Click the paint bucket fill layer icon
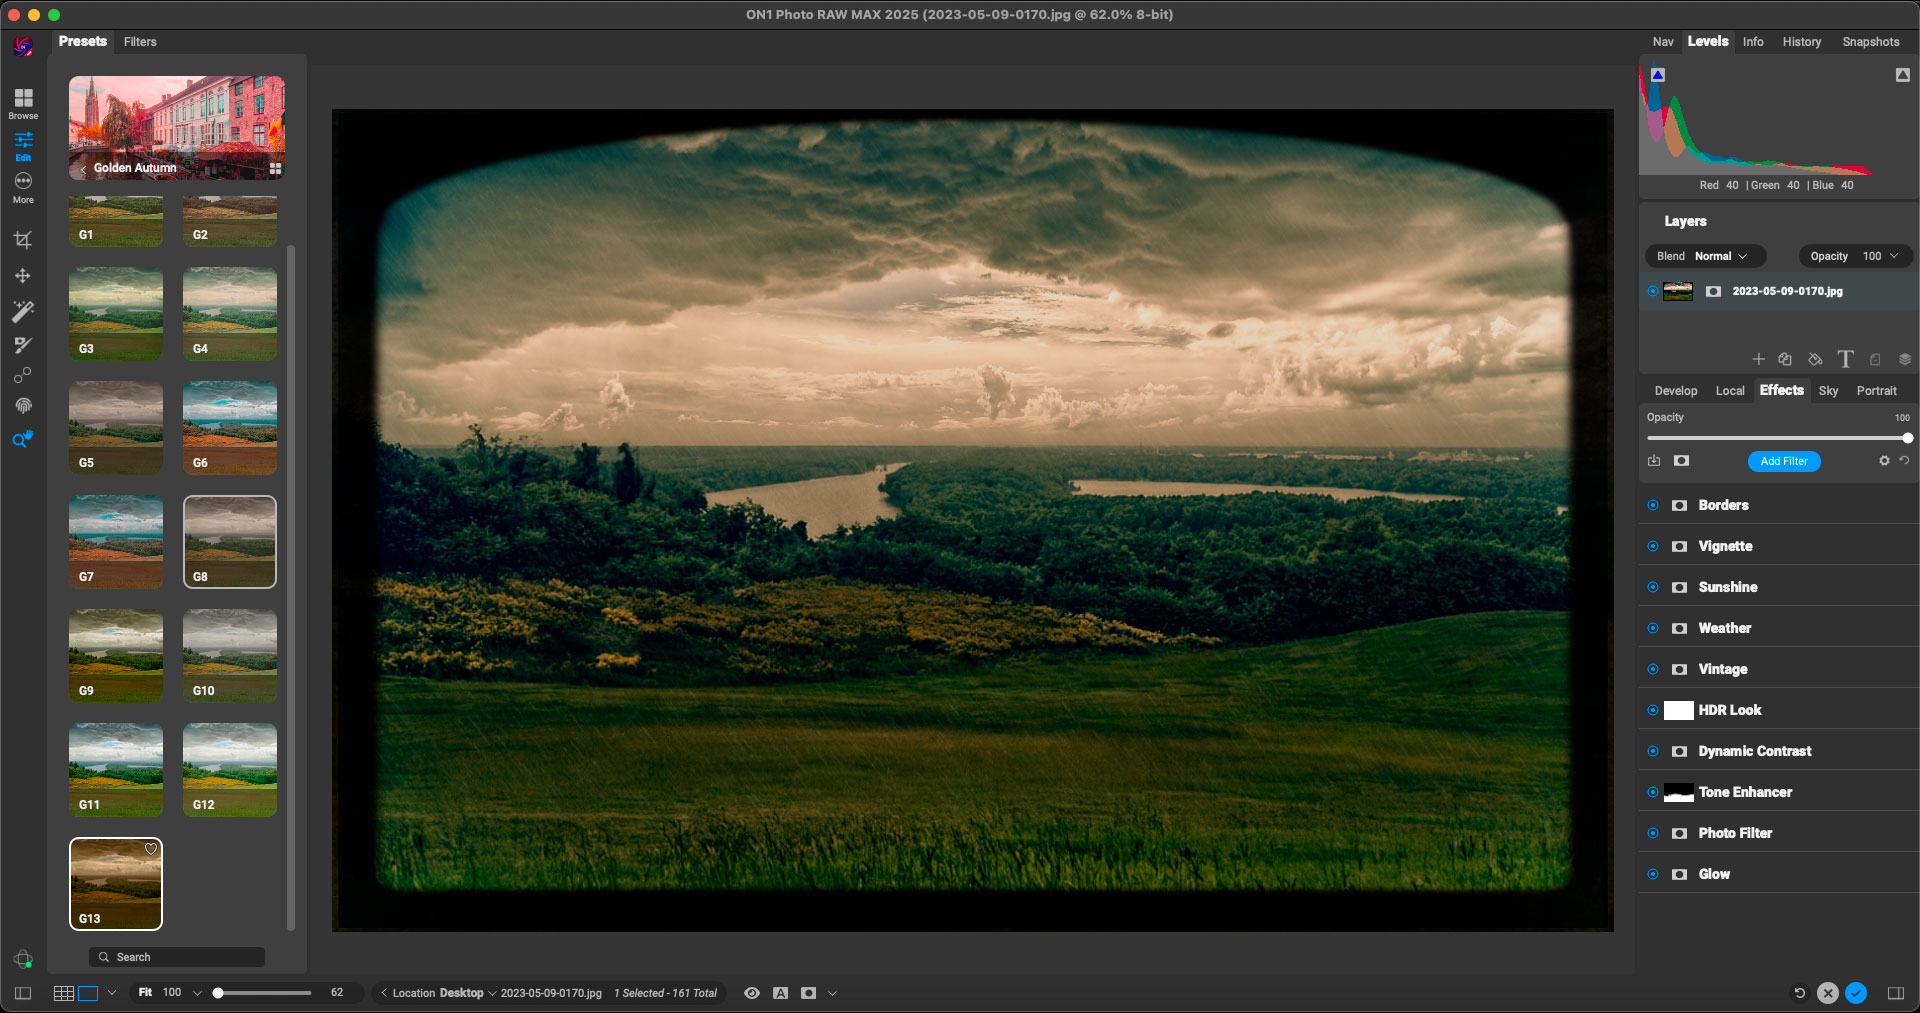The image size is (1920, 1013). [x=1815, y=359]
